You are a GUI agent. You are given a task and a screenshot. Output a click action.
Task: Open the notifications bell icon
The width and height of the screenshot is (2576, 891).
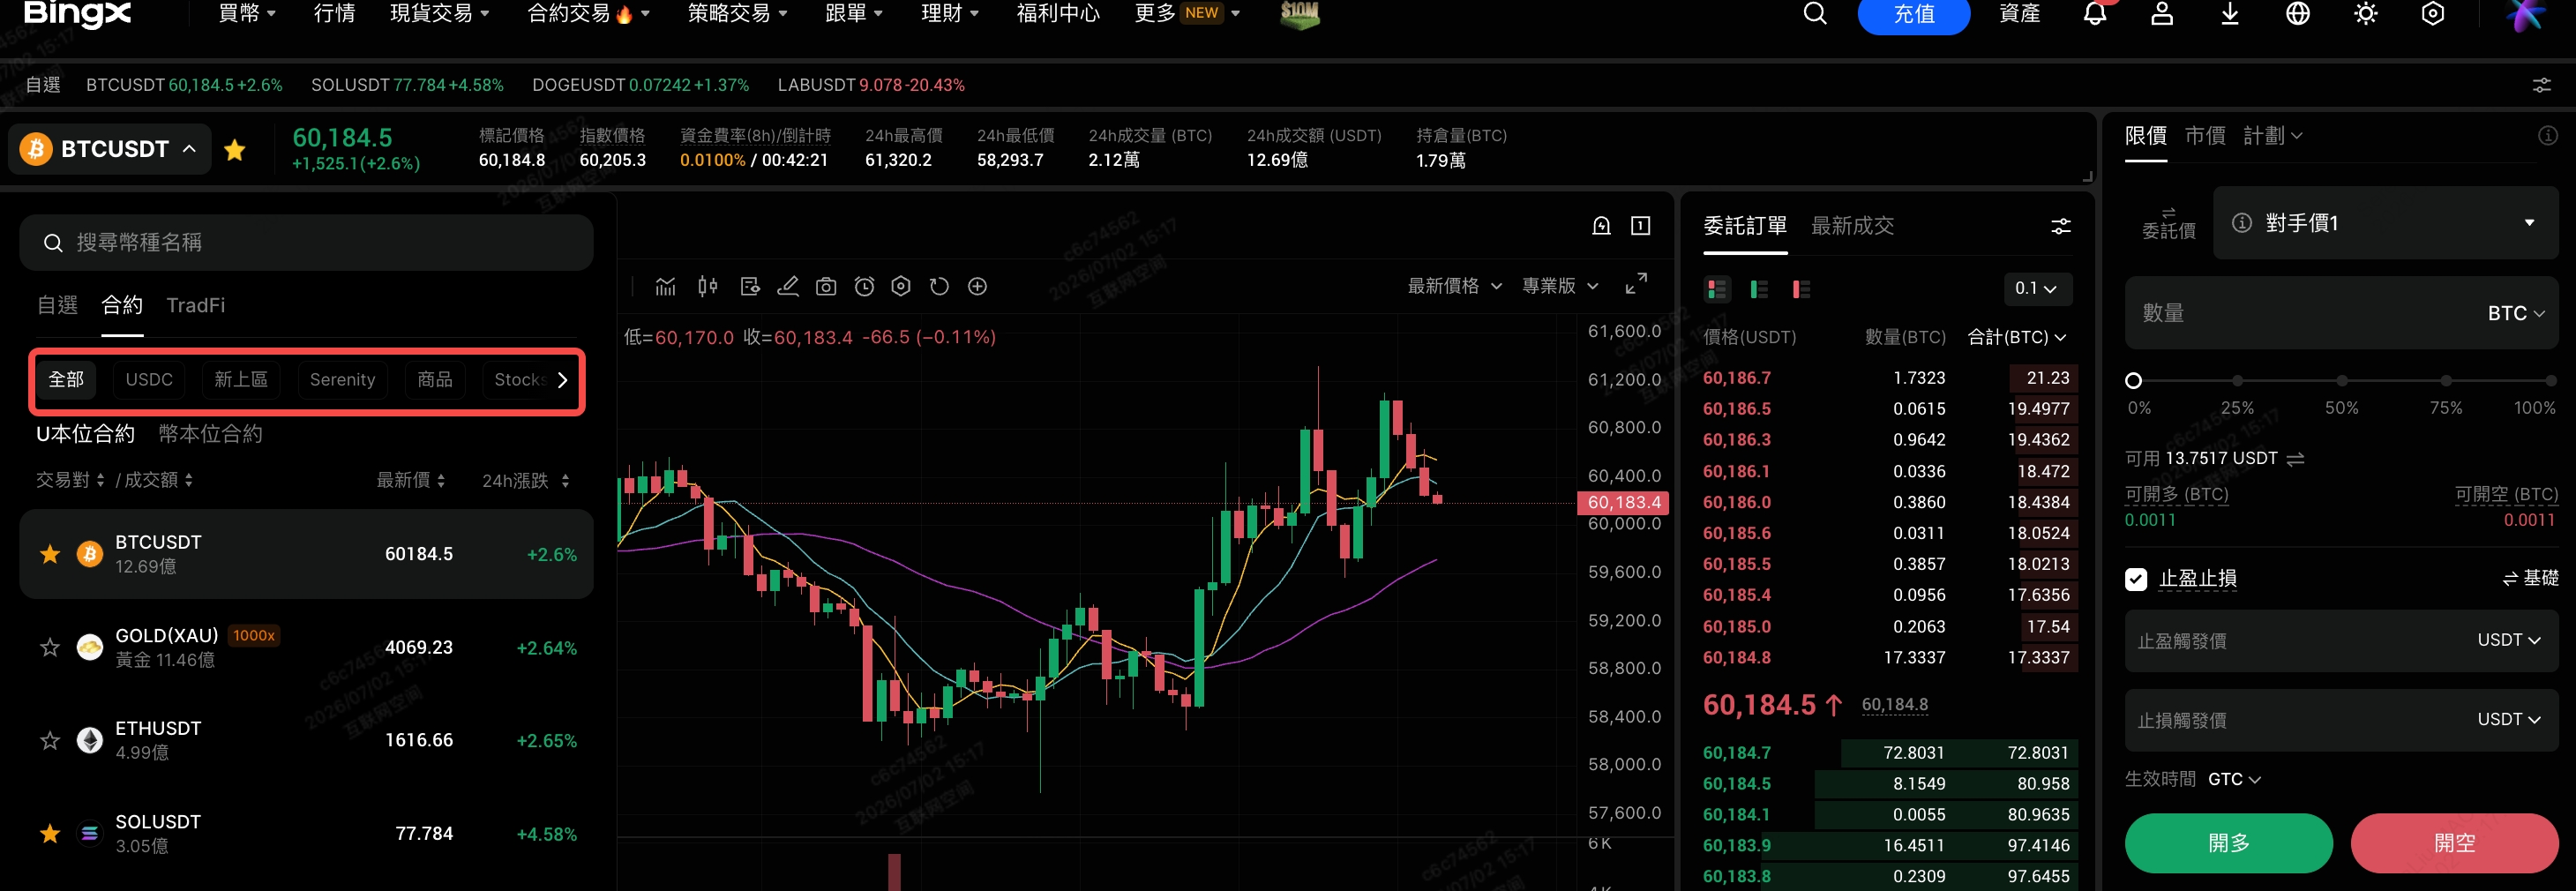coord(2094,14)
